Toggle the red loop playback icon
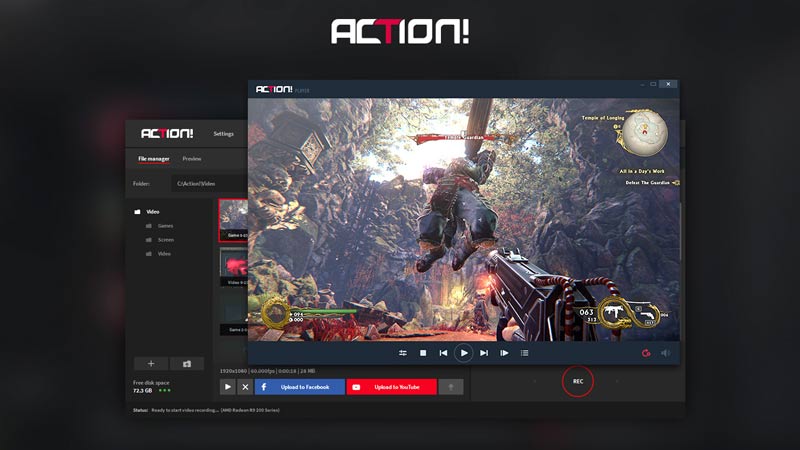 pos(645,353)
